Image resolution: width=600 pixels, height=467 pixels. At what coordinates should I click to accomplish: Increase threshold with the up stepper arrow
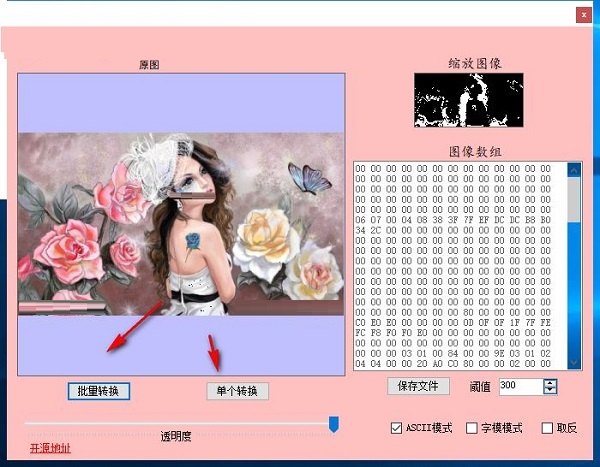(550, 383)
